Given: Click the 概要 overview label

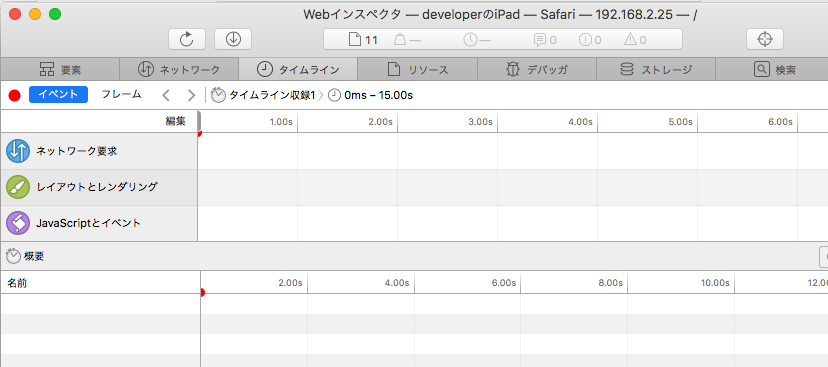Looking at the screenshot, I should click(x=34, y=257).
